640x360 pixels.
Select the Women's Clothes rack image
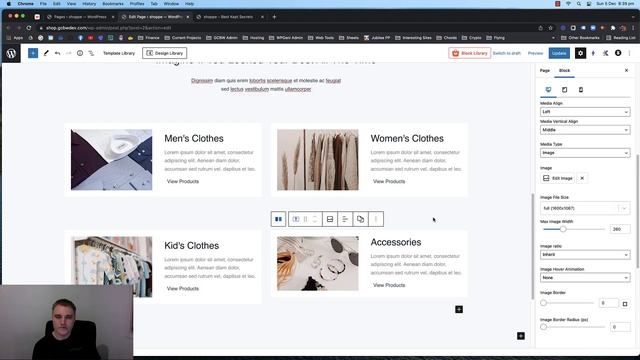(318, 160)
